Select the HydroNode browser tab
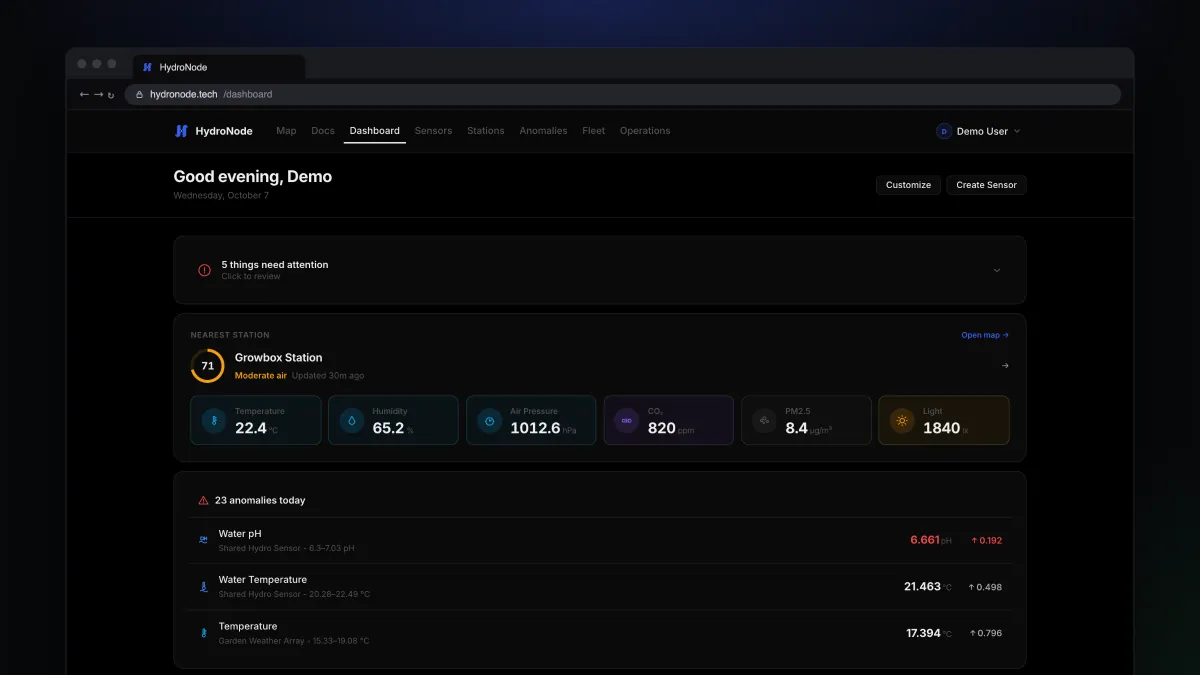 coord(219,67)
